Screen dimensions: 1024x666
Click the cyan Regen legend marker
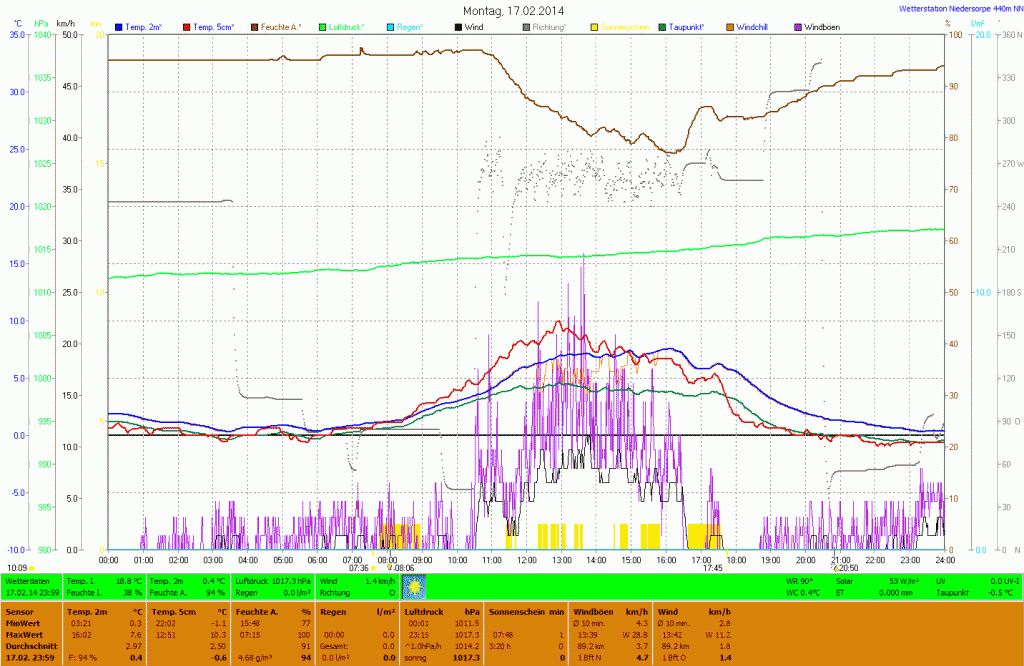coord(391,26)
